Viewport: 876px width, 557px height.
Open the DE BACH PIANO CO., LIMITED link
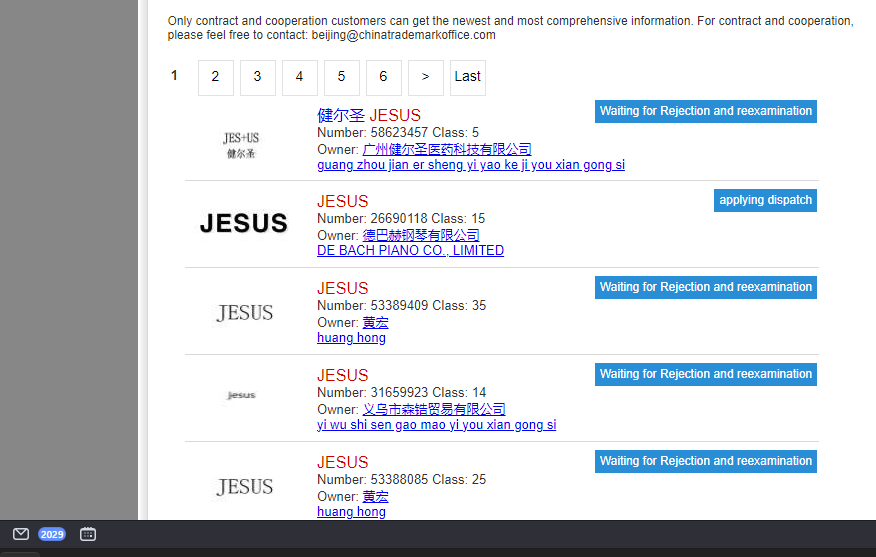[x=410, y=251]
